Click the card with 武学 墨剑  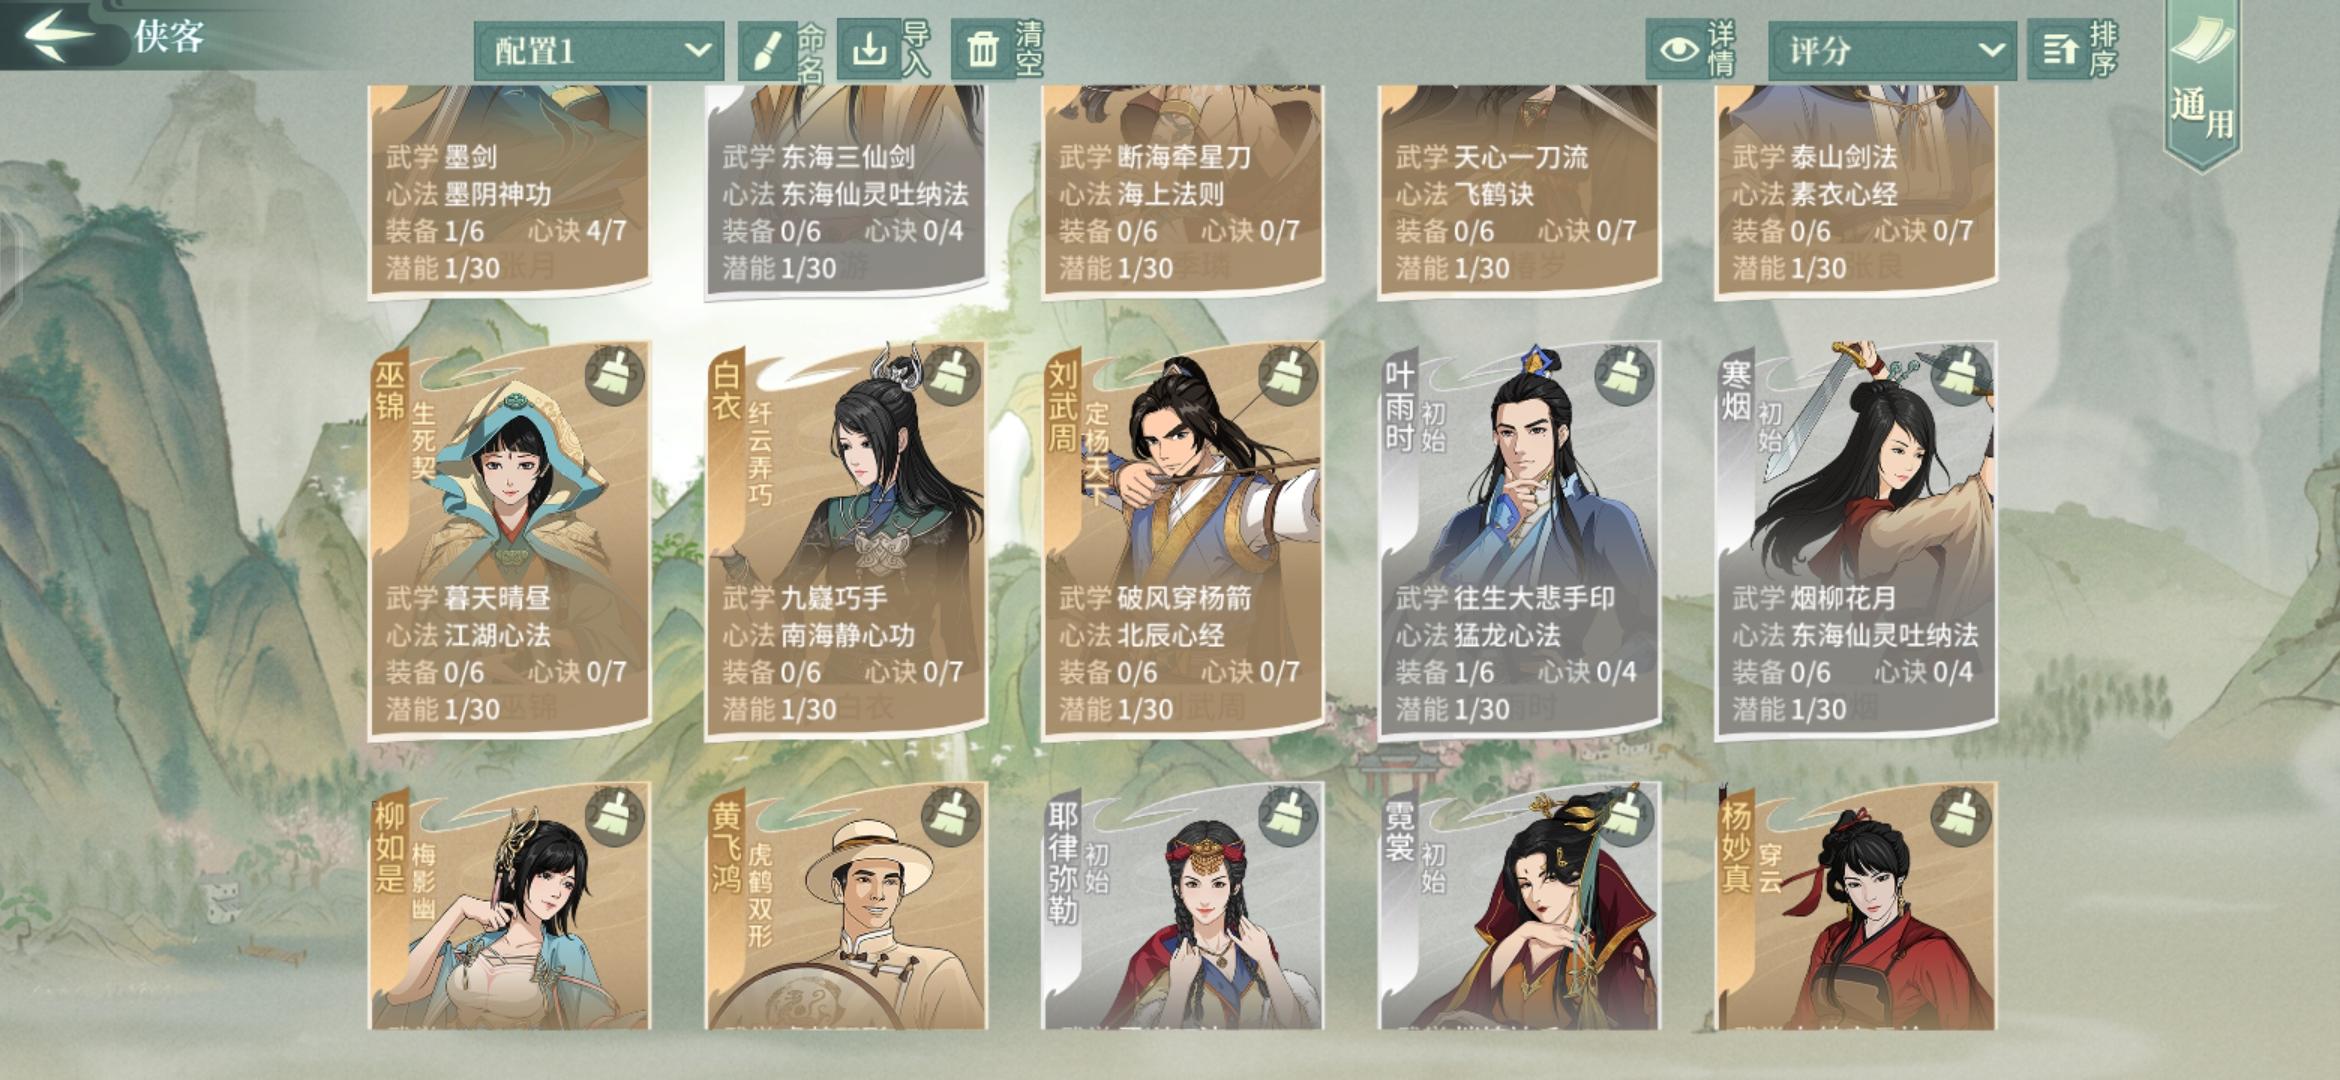click(x=509, y=190)
